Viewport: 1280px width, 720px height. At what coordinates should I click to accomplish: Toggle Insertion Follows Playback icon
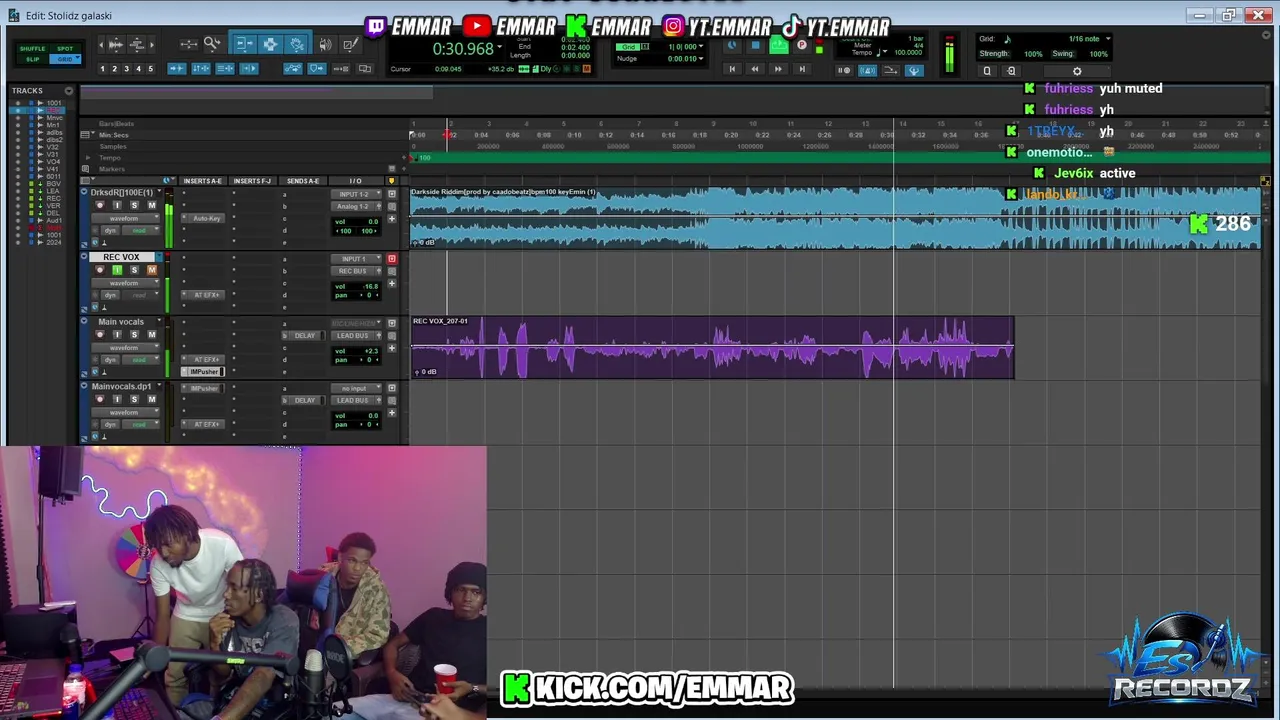coord(249,69)
